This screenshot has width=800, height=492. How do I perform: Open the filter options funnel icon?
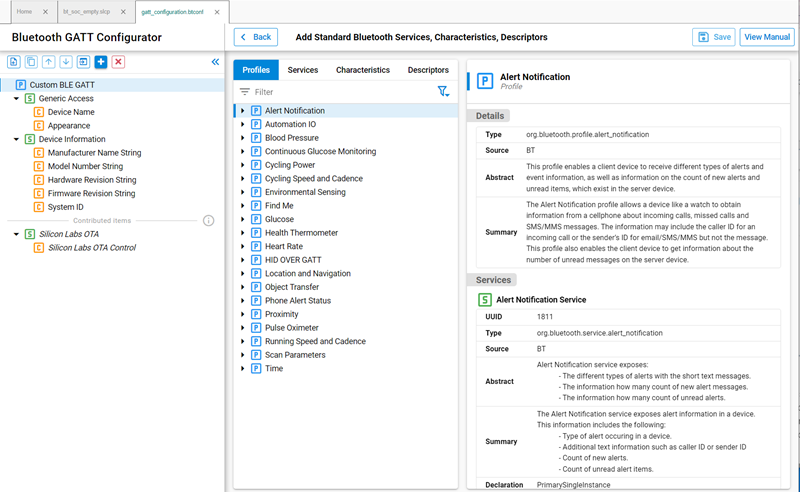point(443,91)
